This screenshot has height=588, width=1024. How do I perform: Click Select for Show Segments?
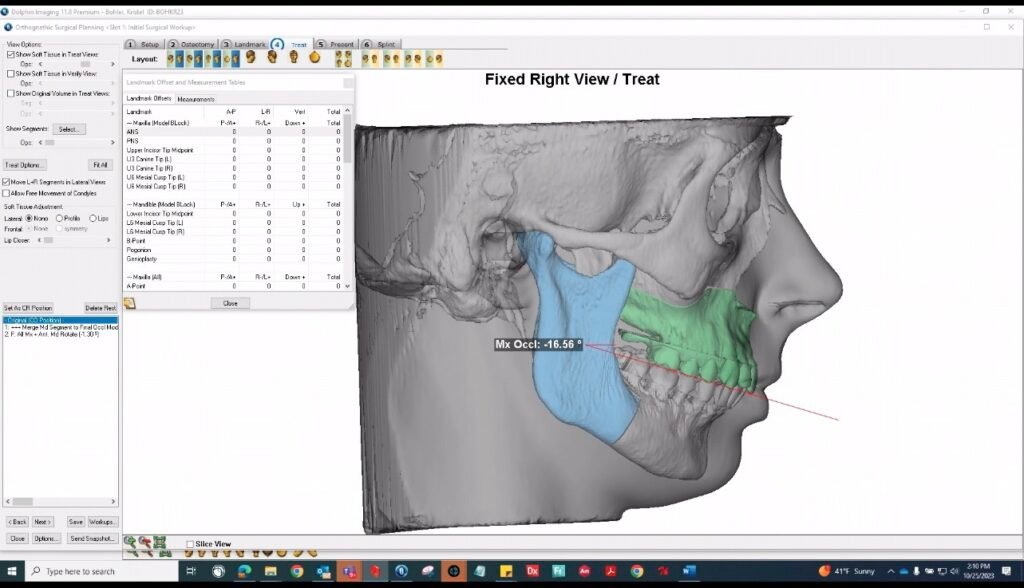pyautogui.click(x=70, y=129)
